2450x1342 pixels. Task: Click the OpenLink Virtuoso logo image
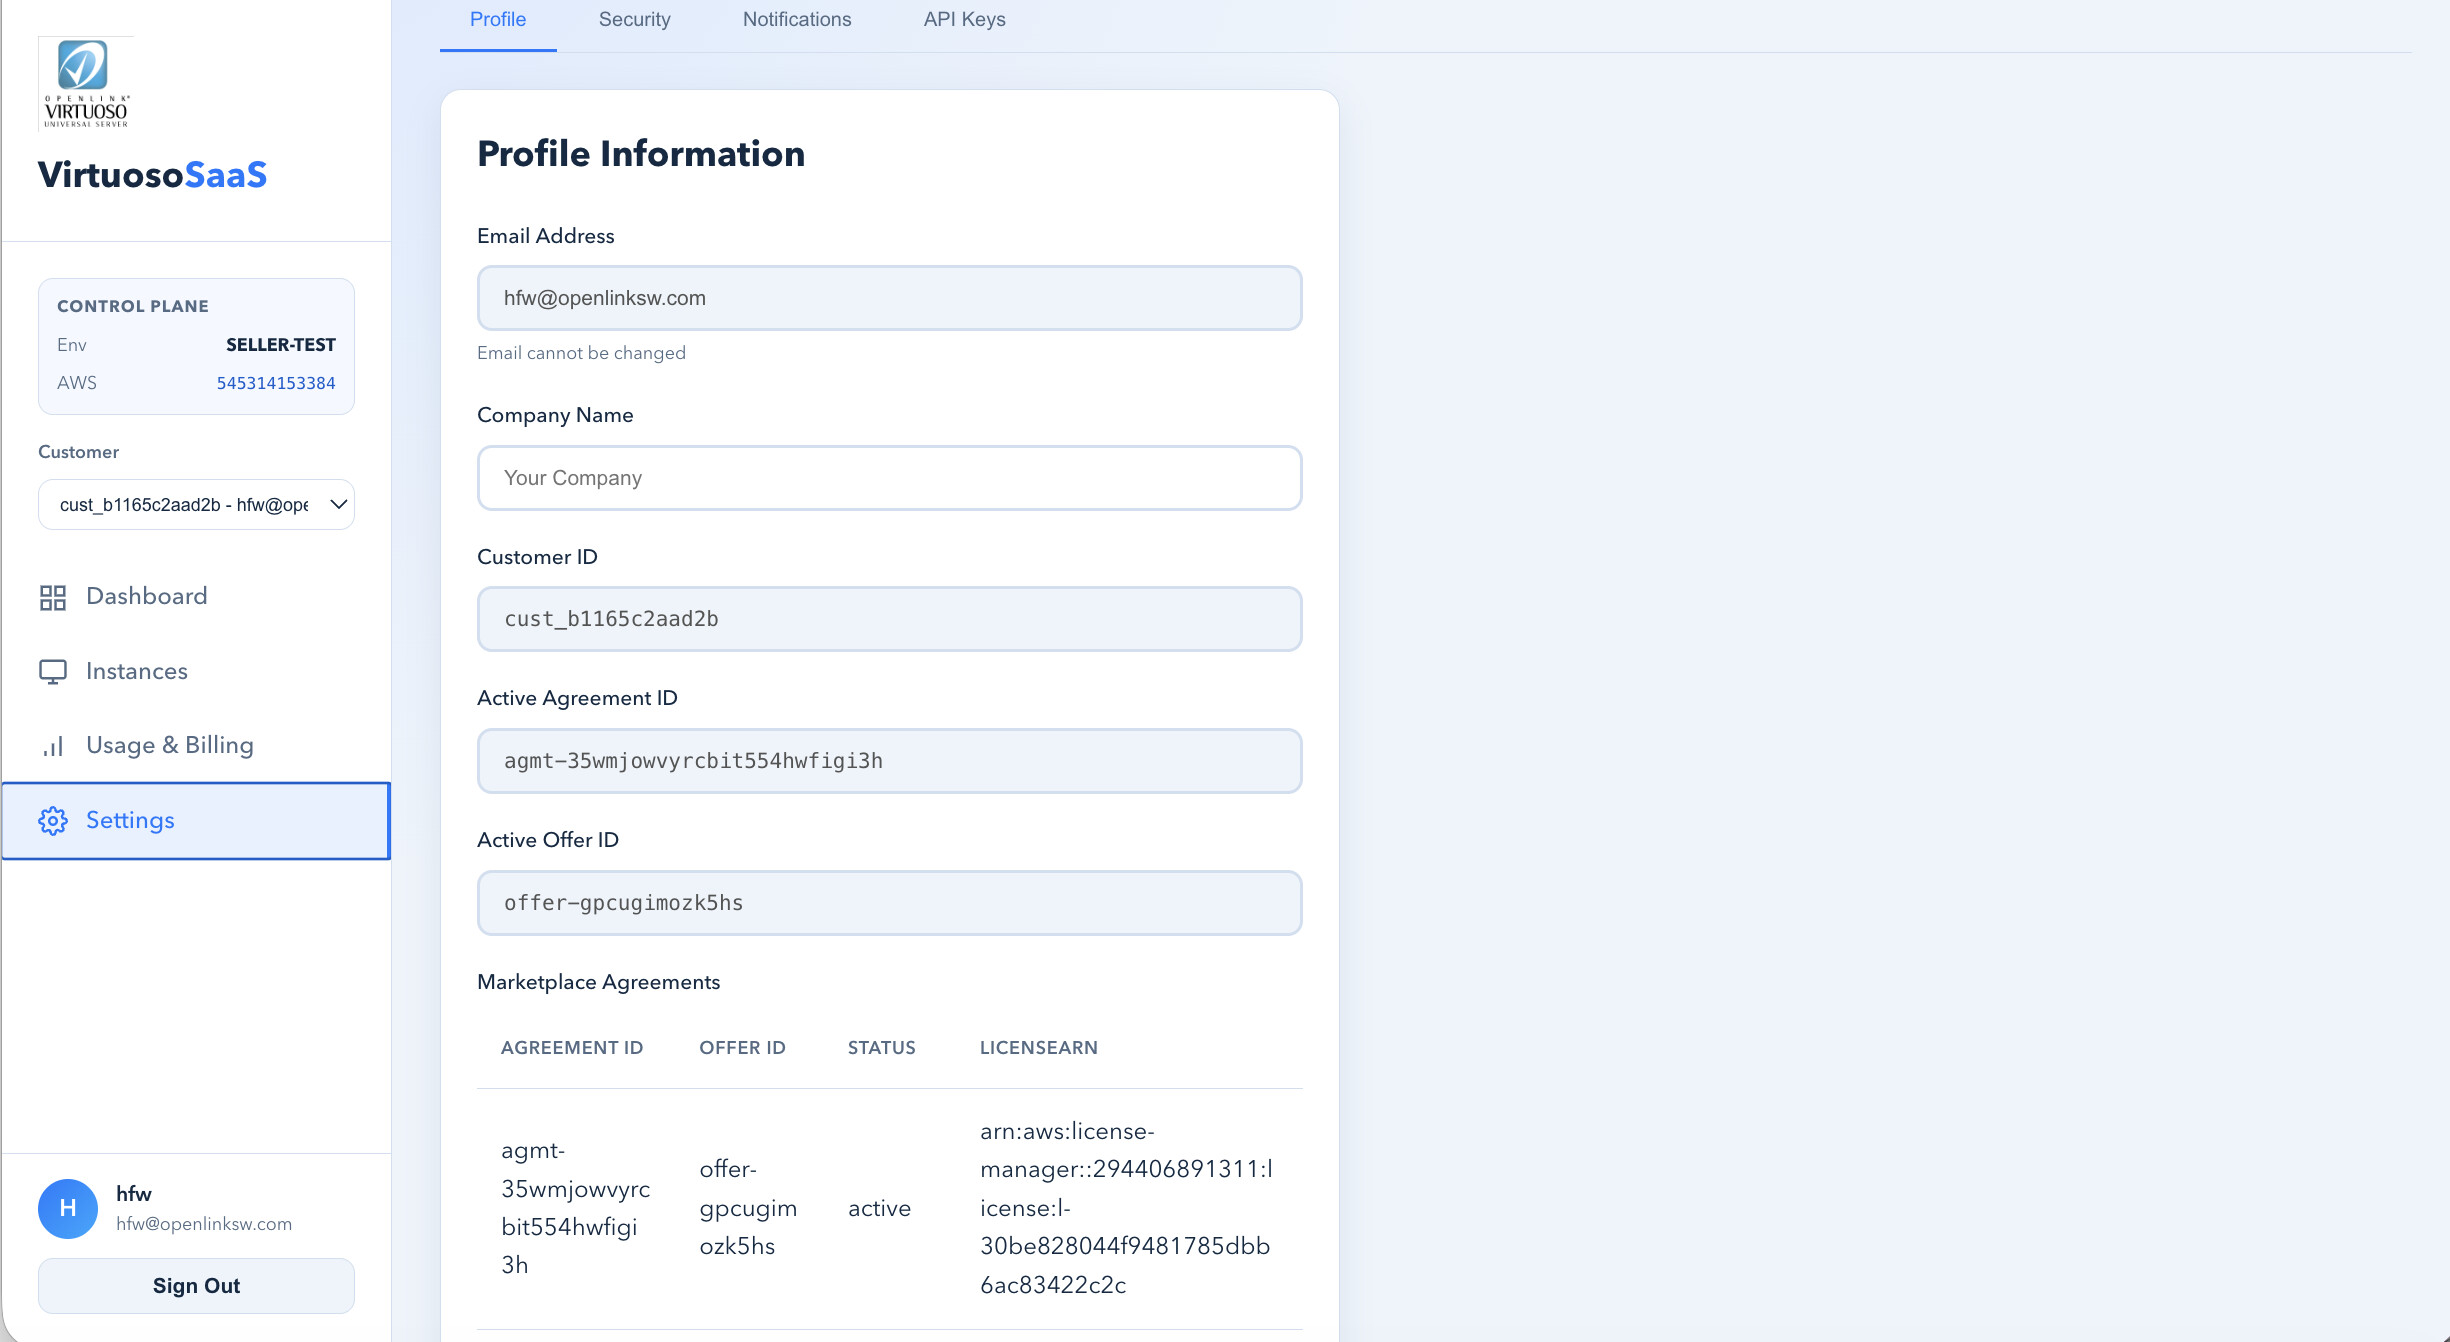click(x=85, y=84)
